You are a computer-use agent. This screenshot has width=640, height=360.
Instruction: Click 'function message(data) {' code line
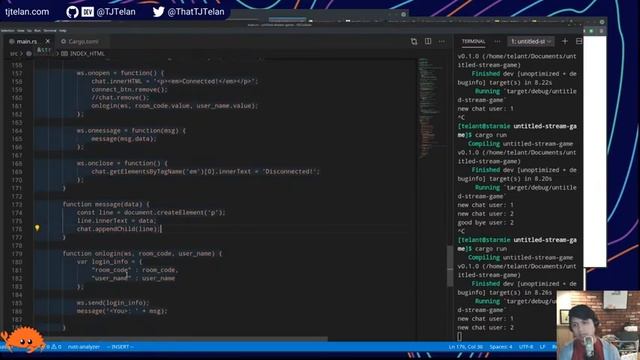click(x=106, y=204)
